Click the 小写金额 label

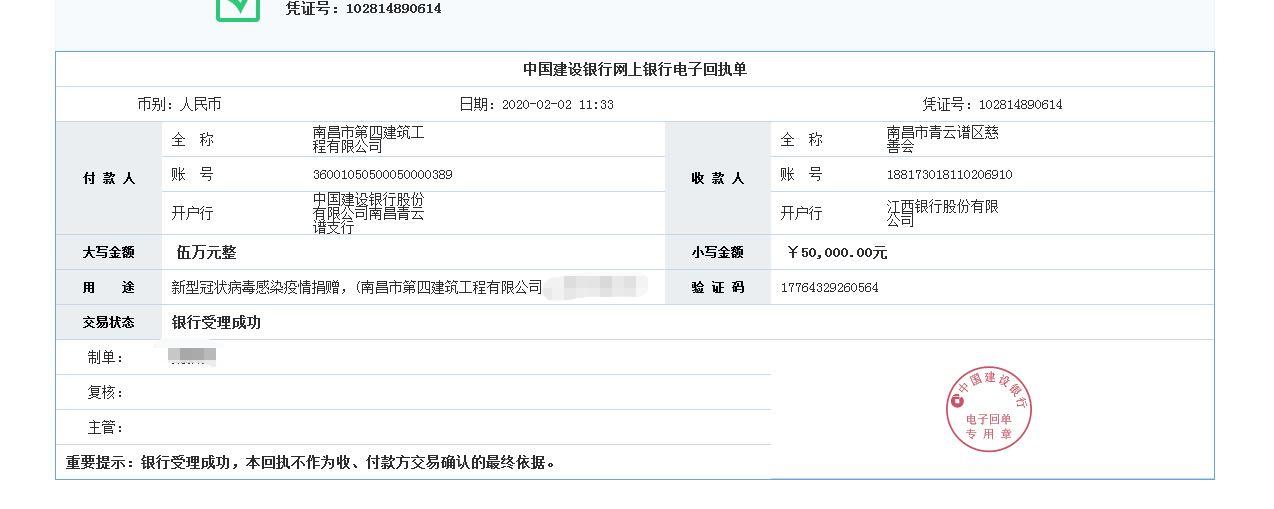click(x=718, y=252)
